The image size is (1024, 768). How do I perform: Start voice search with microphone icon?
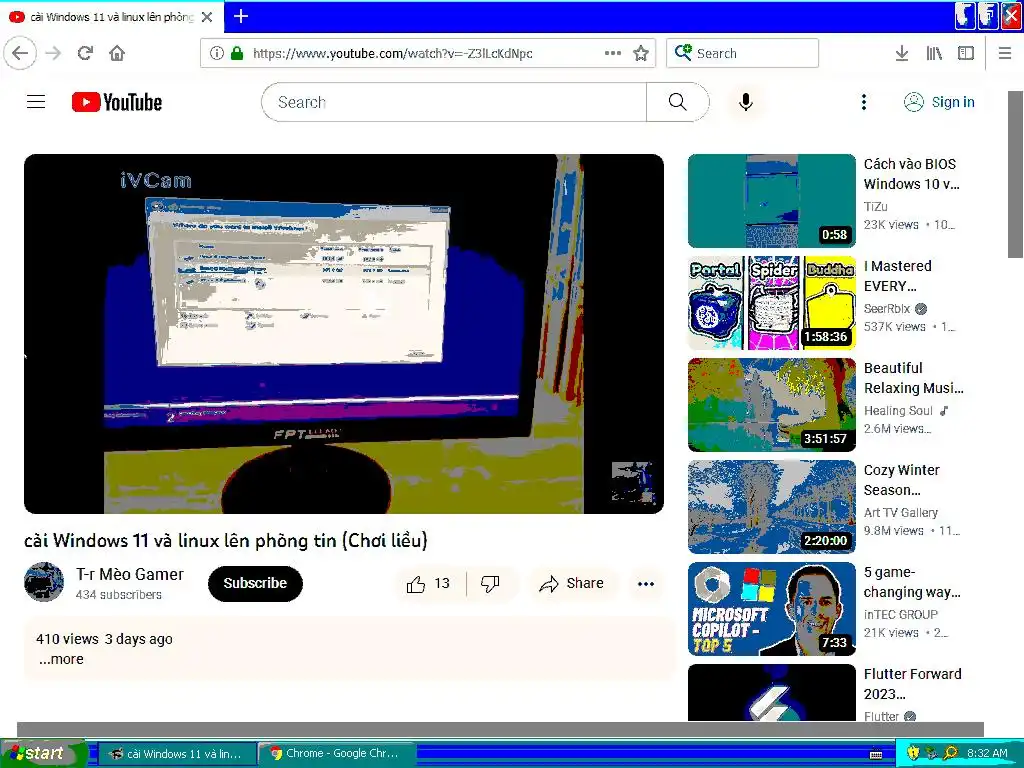[x=746, y=102]
